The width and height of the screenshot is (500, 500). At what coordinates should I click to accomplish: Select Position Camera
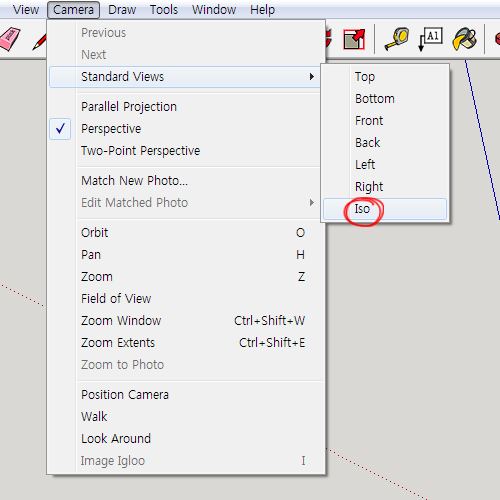[185, 395]
